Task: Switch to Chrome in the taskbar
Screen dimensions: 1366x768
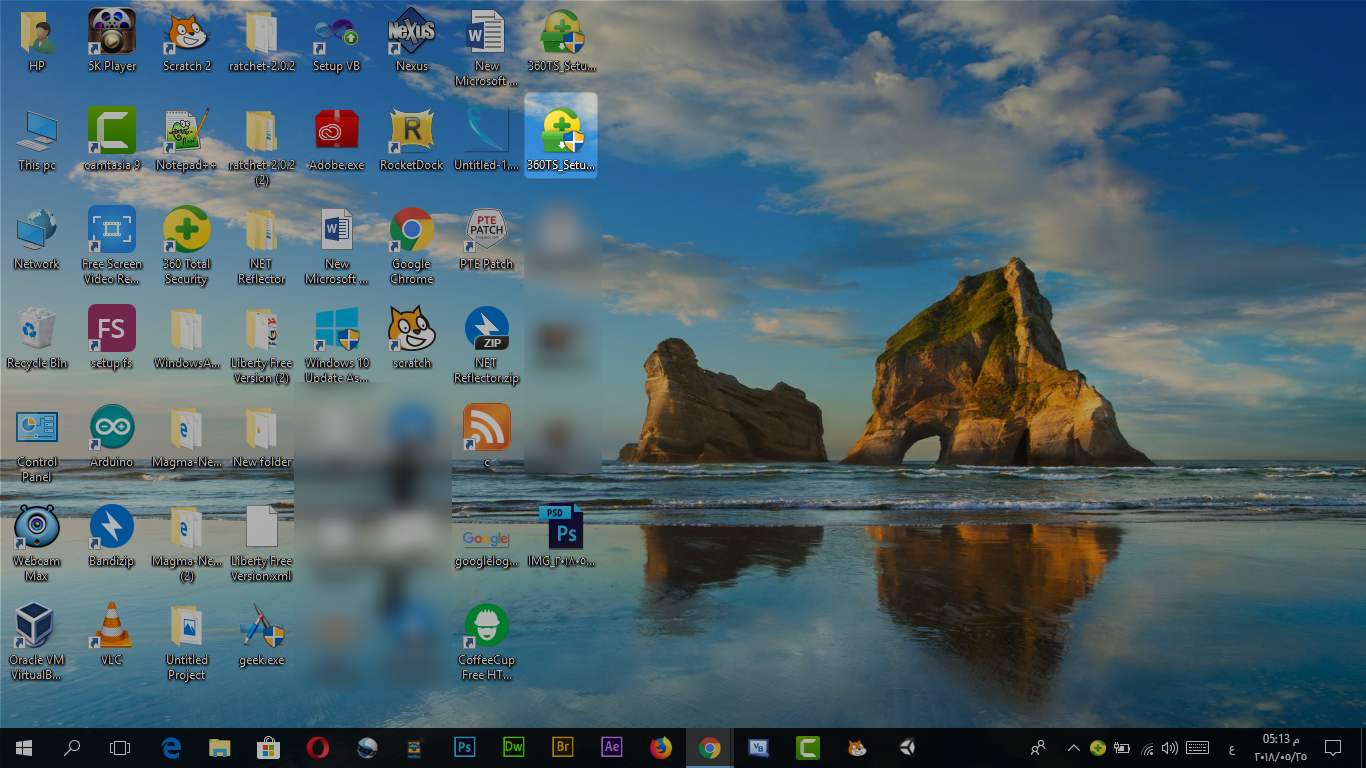Action: (x=710, y=747)
